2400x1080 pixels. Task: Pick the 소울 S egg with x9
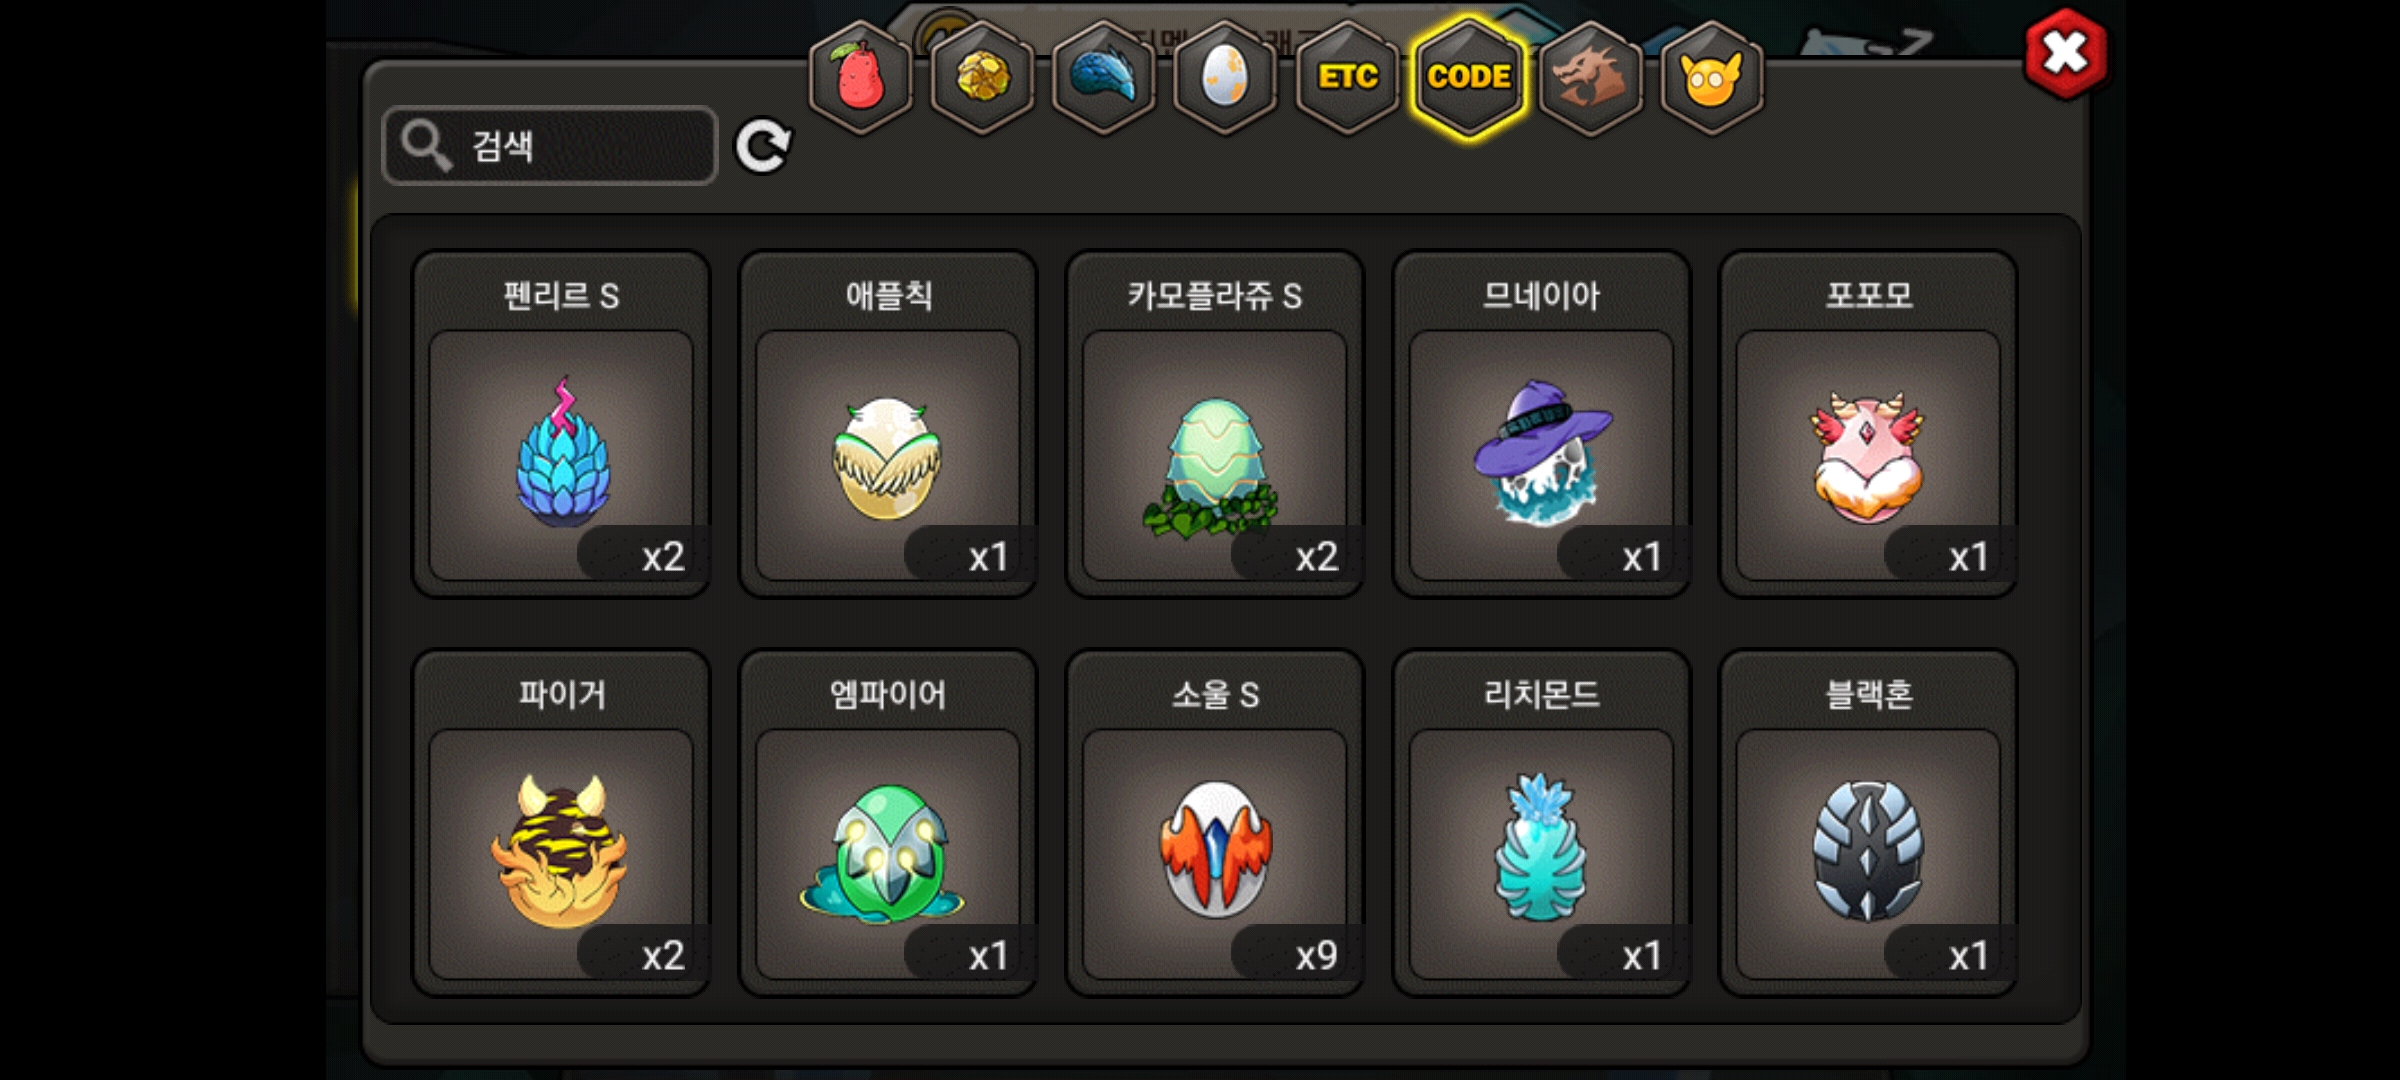tap(1215, 822)
